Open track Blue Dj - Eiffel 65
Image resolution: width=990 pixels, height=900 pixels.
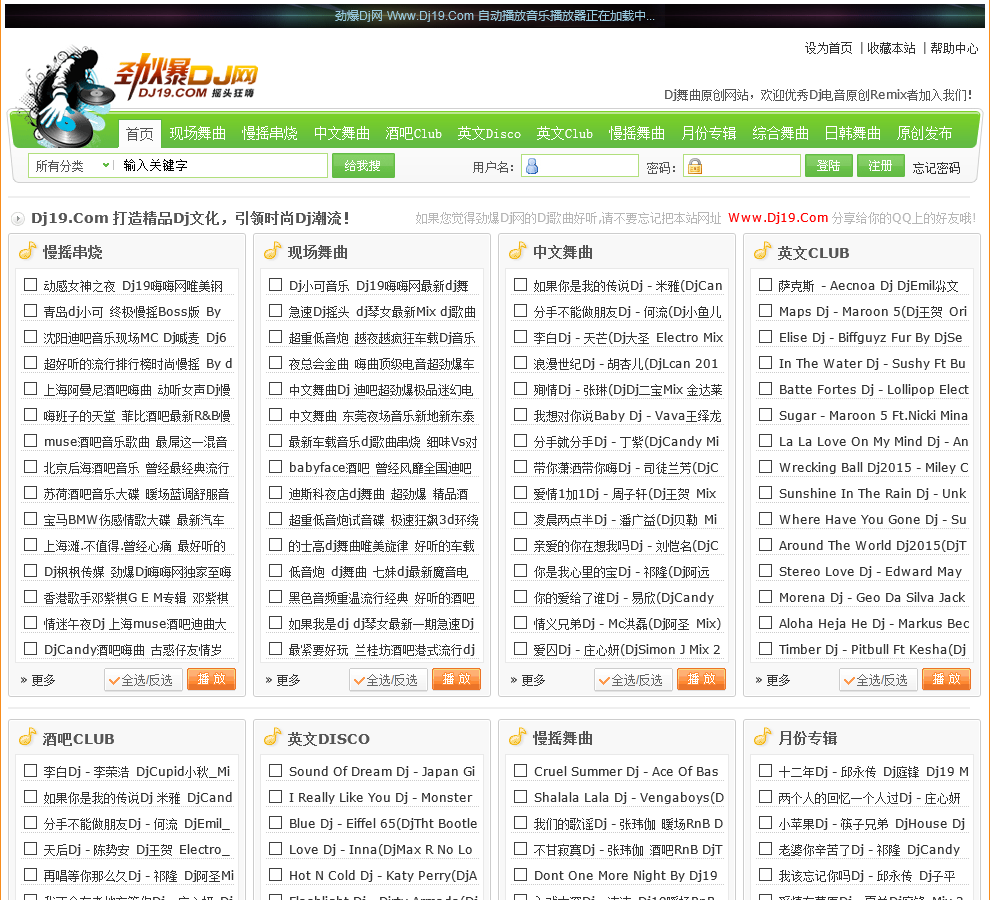[383, 824]
